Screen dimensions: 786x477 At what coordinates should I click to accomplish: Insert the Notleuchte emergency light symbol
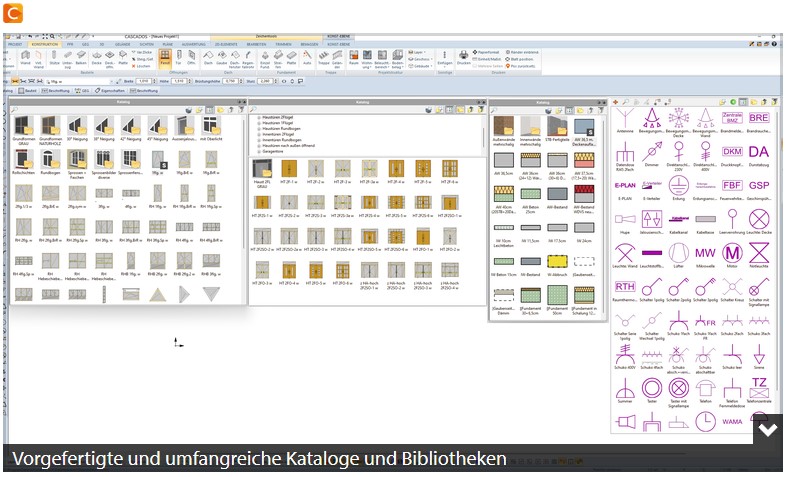(759, 256)
